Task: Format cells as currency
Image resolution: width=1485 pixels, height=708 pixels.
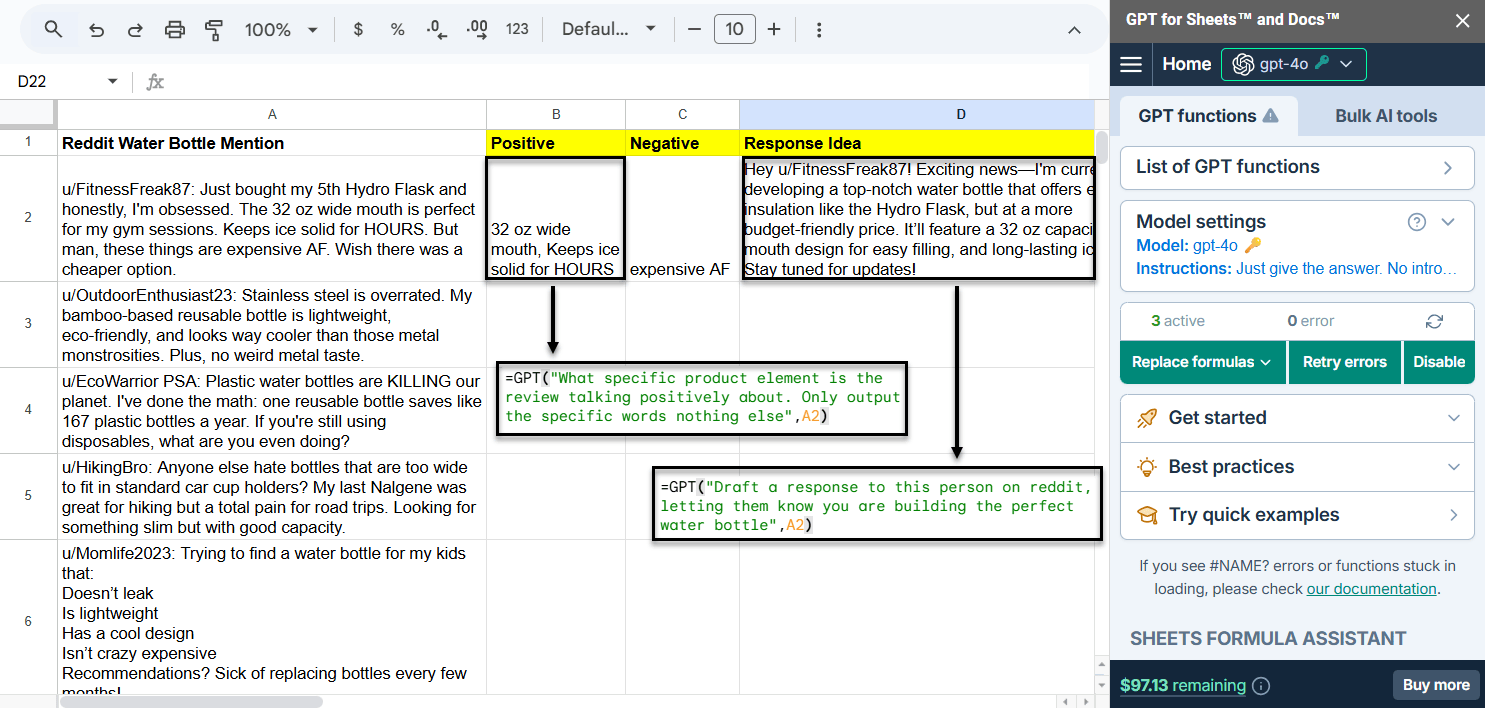Action: pos(358,30)
